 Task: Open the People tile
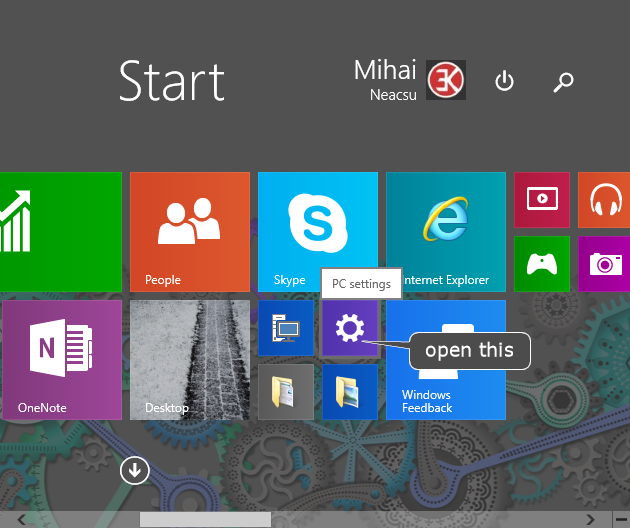click(x=190, y=232)
